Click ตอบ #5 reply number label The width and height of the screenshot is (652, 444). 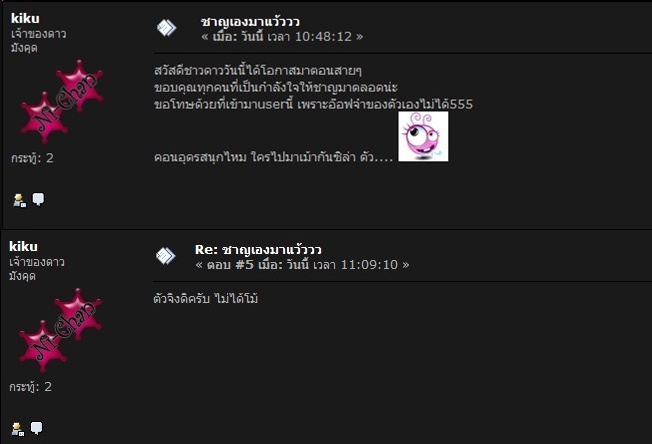pyautogui.click(x=230, y=265)
